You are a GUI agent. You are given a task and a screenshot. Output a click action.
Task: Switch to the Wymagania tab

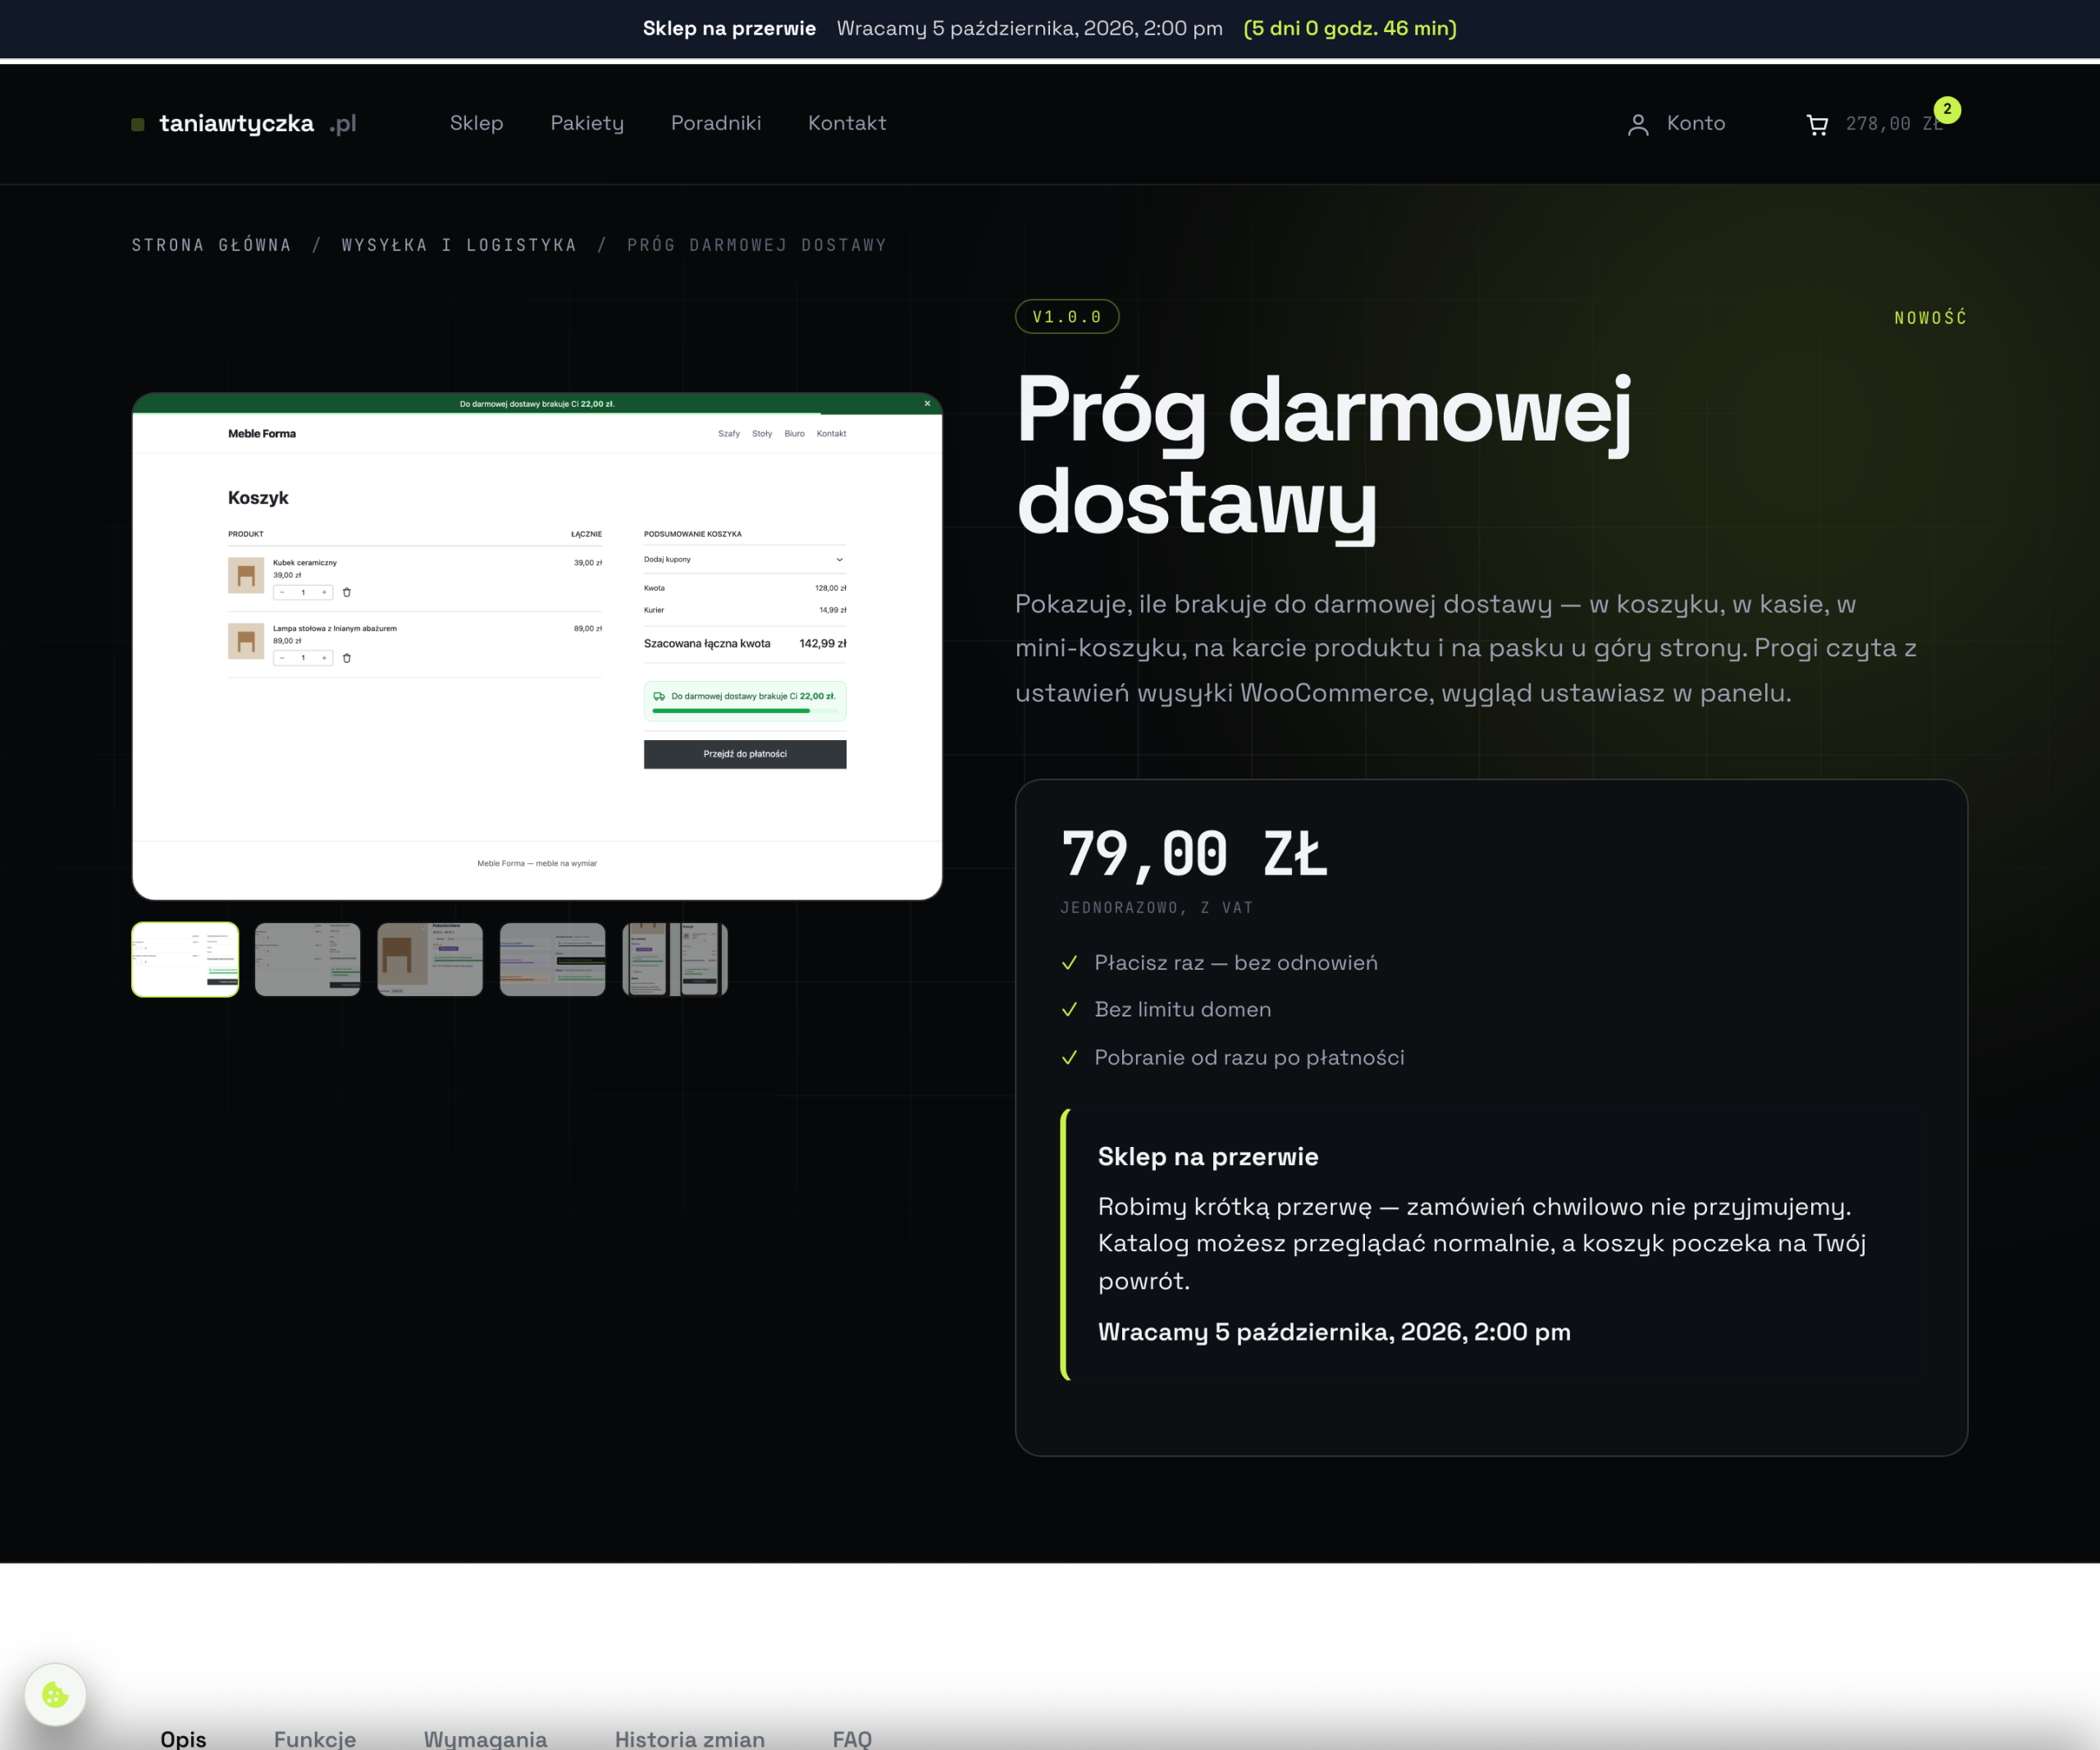pyautogui.click(x=485, y=1738)
